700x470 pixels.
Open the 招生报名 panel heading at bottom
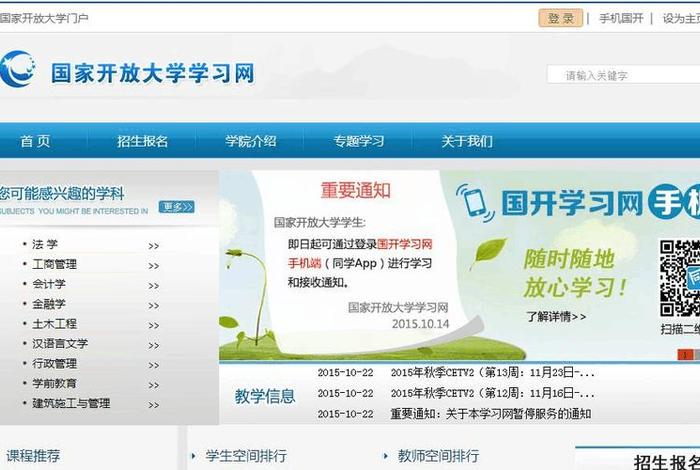point(667,462)
